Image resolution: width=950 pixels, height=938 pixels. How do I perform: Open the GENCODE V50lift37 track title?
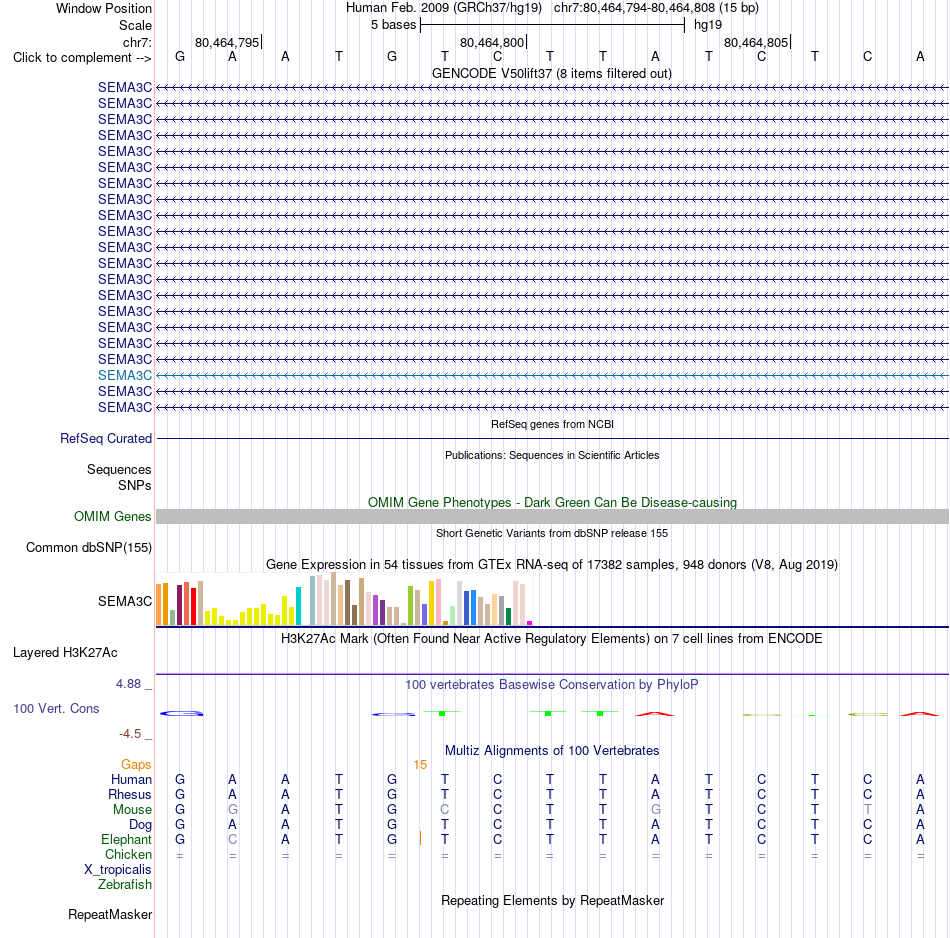[x=552, y=74]
